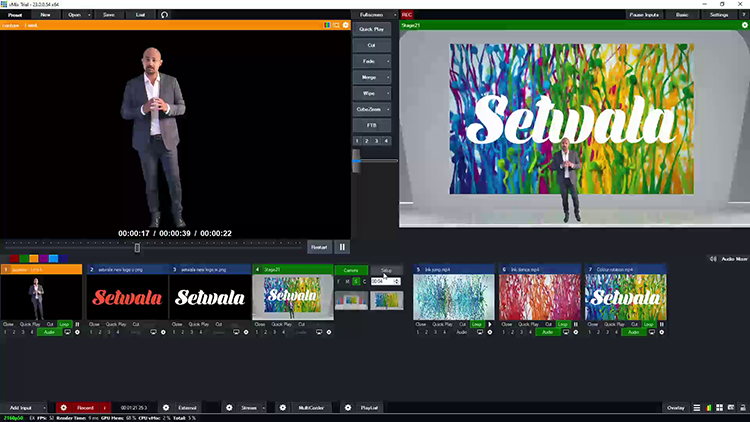Expand the Add Input dropdown arrow
The image size is (750, 422).
(46, 408)
